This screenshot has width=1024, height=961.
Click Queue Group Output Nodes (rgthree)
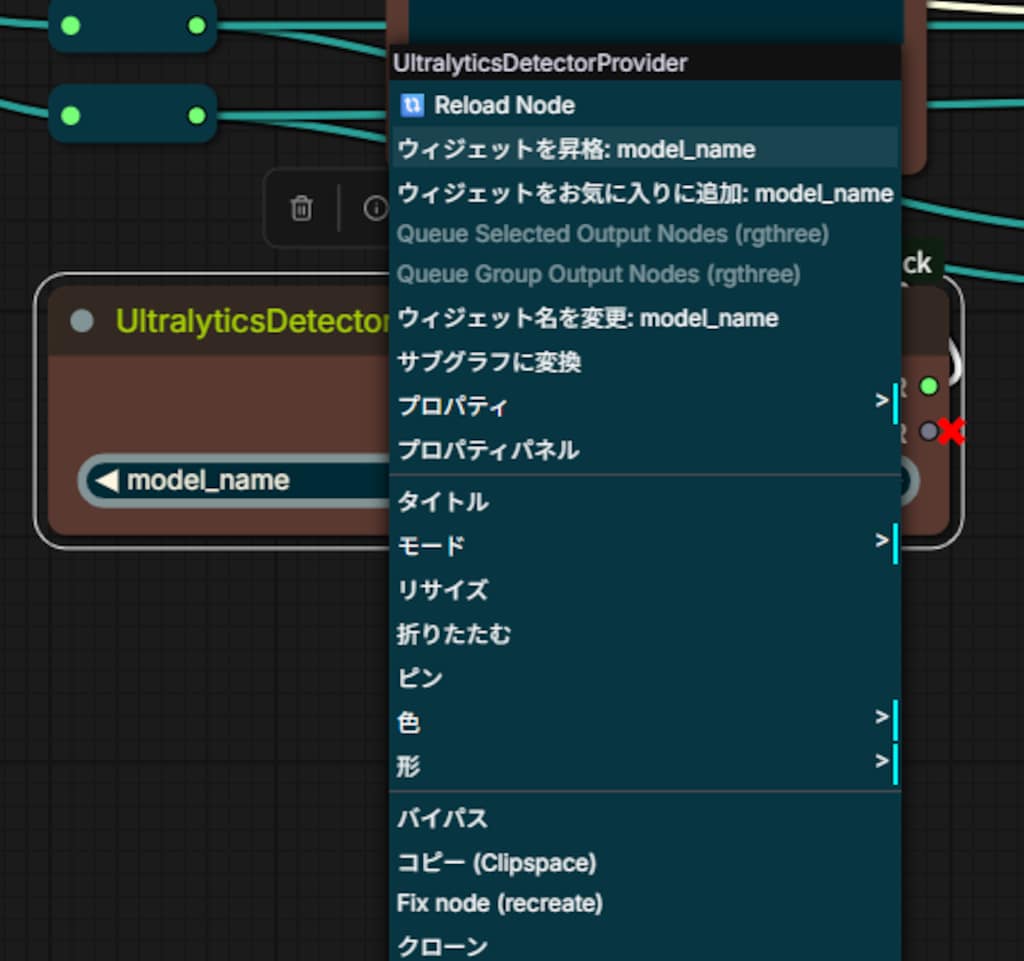645,274
